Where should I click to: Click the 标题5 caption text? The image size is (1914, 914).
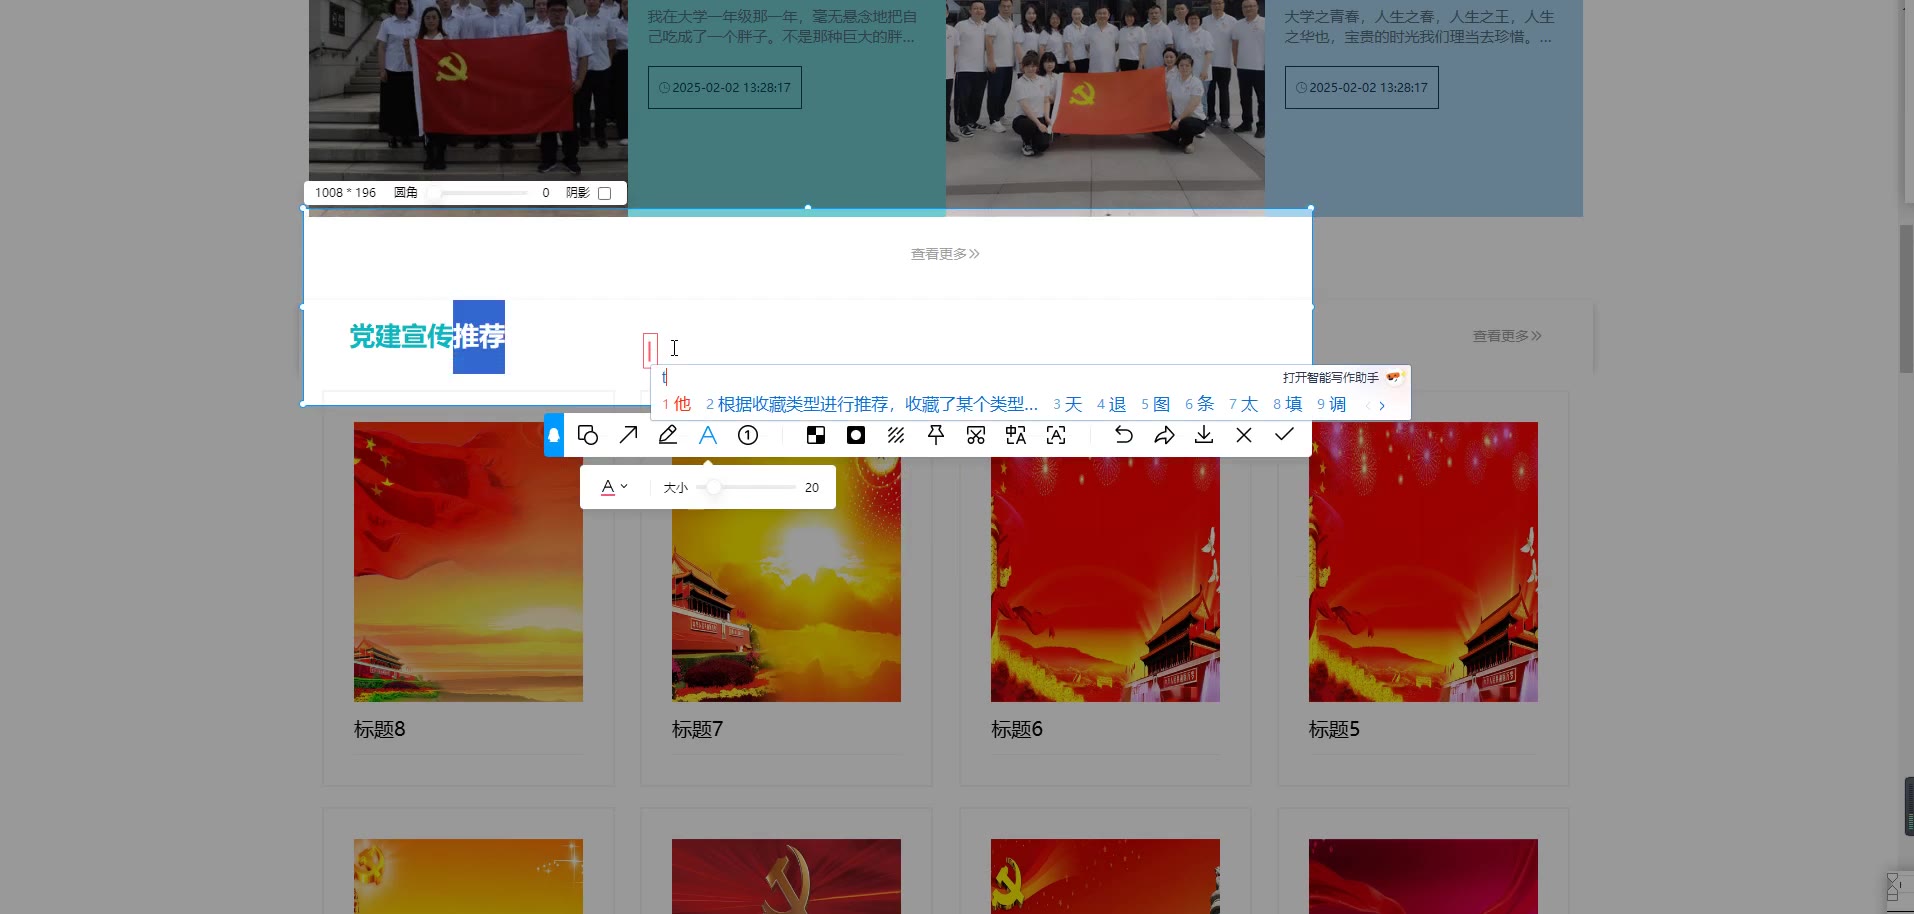point(1335,729)
